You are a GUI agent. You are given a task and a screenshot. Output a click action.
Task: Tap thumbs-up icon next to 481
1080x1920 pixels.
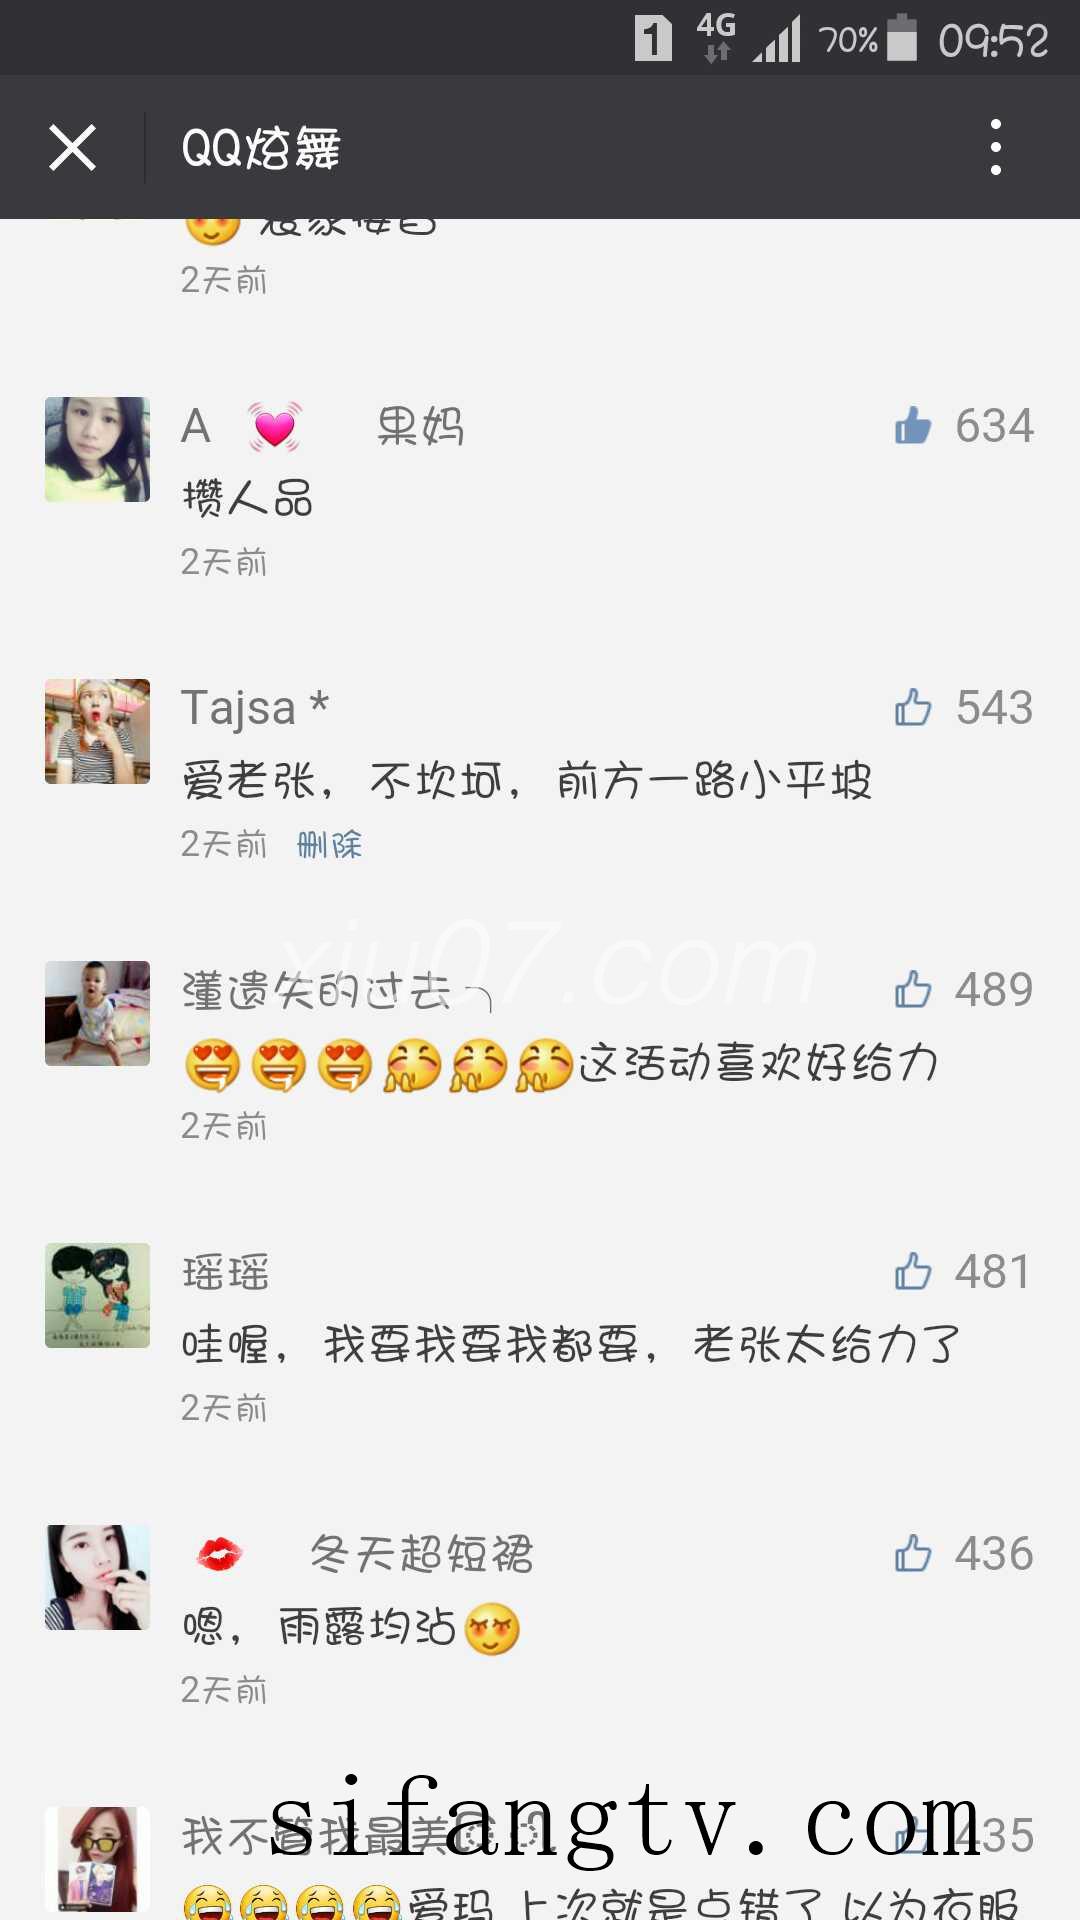[912, 1272]
